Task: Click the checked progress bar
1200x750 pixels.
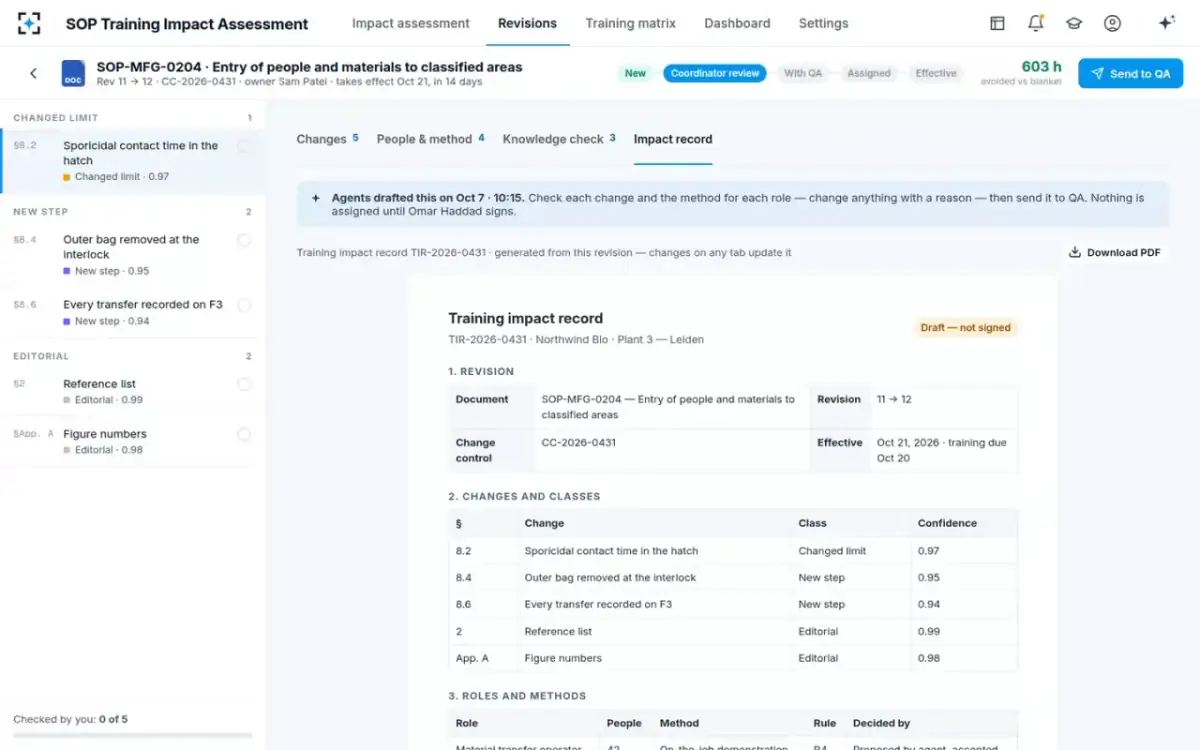Action: point(133,736)
